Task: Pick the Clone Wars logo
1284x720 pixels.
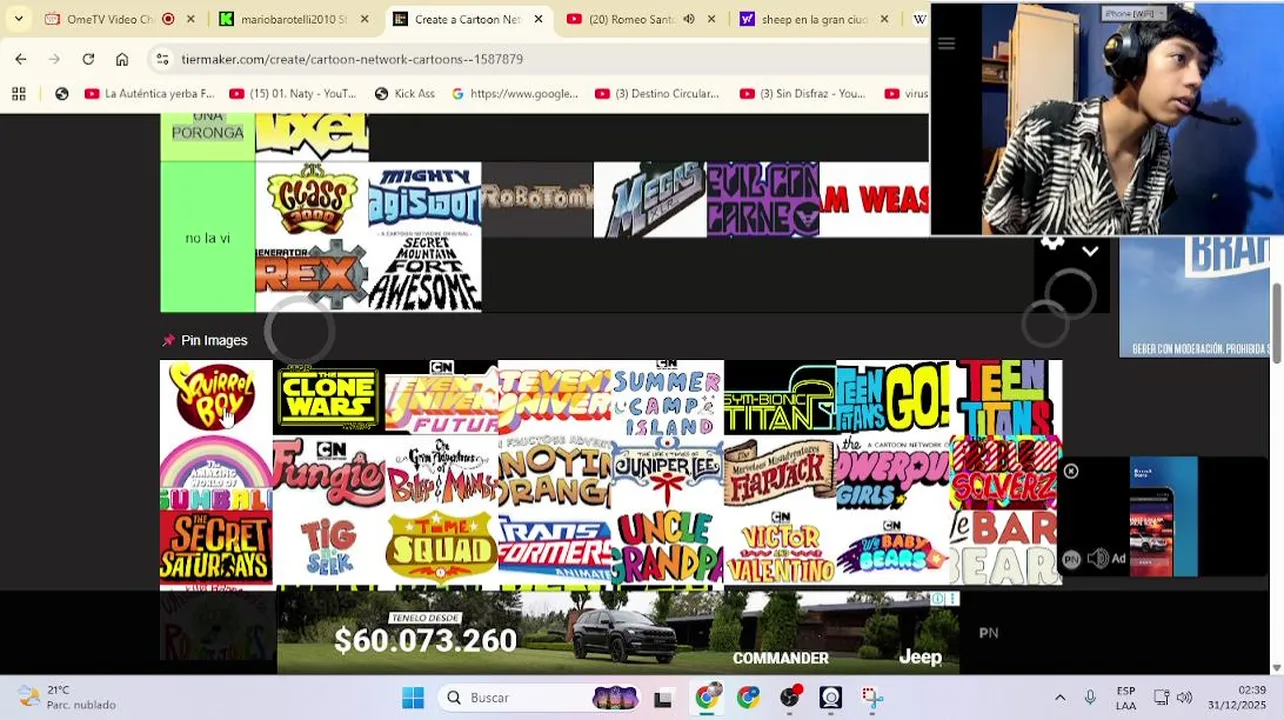Action: tap(329, 397)
